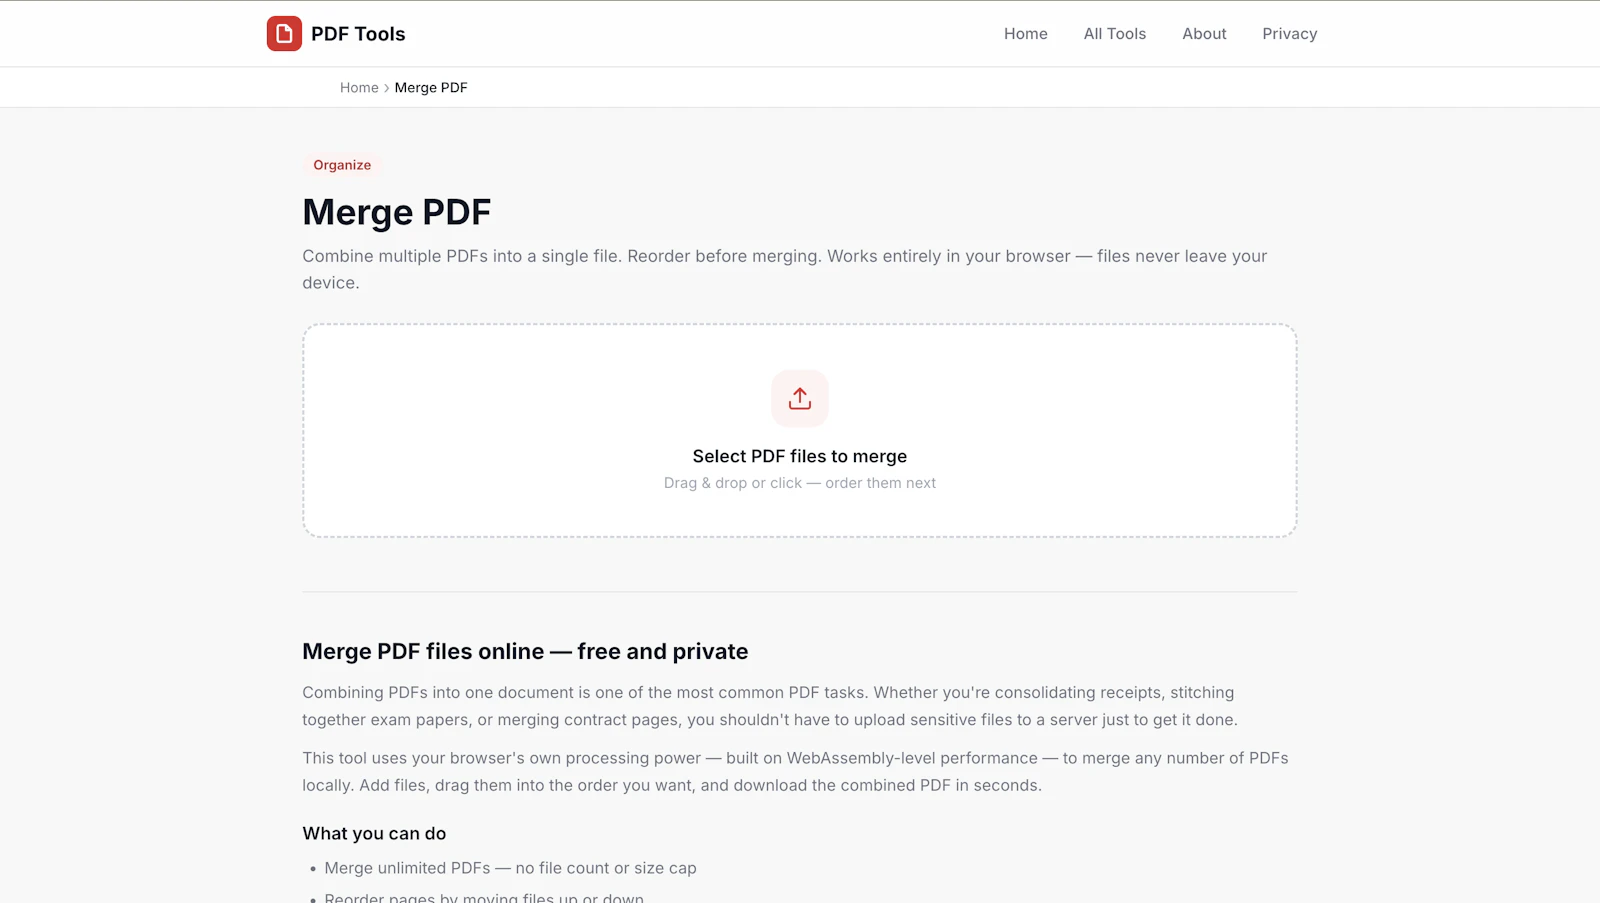
Task: Click the Drag & drop or click hint text
Action: click(x=800, y=483)
